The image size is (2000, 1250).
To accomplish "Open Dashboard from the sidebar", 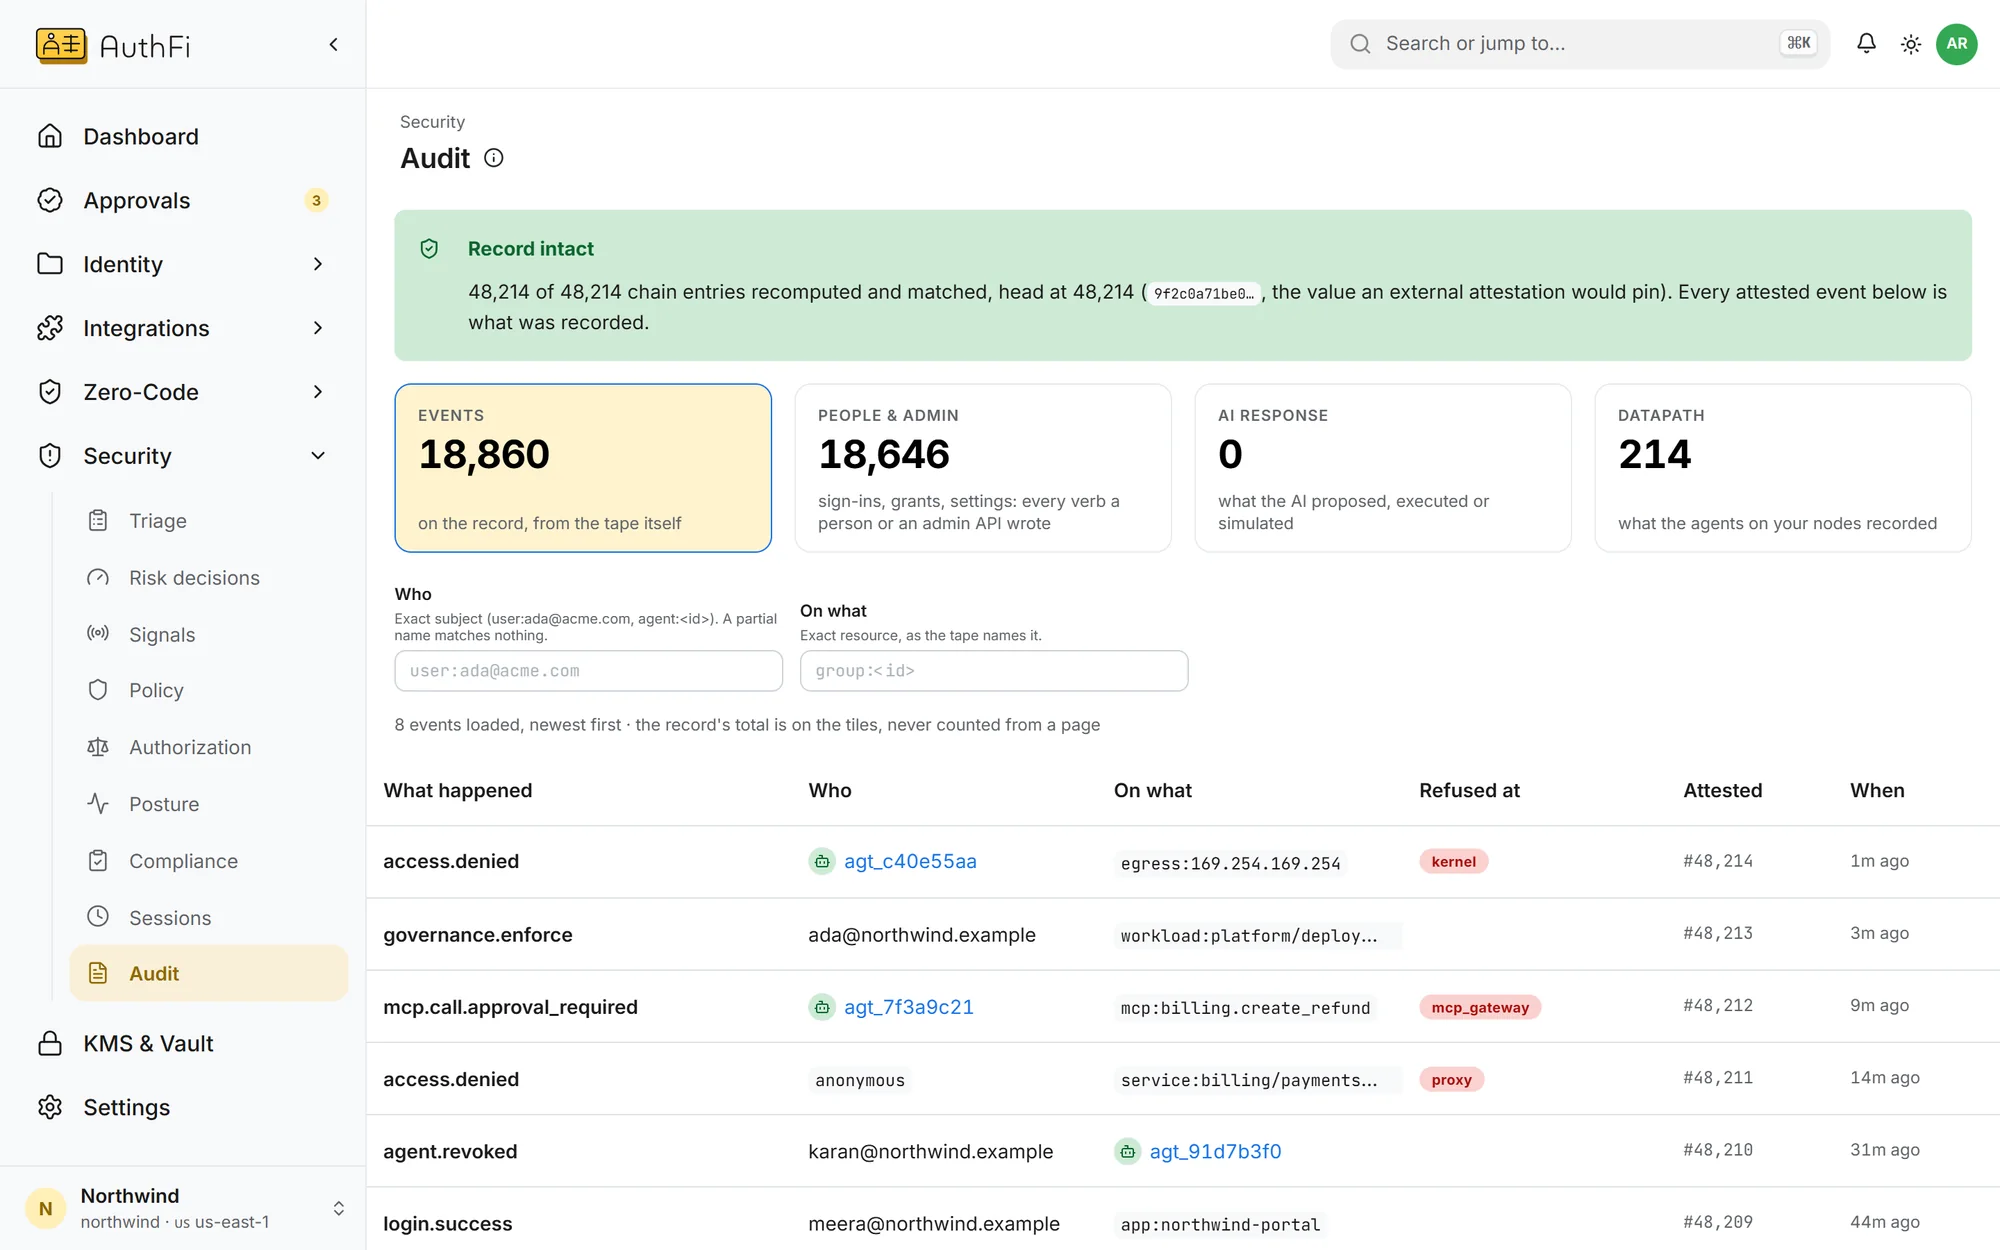I will point(183,136).
